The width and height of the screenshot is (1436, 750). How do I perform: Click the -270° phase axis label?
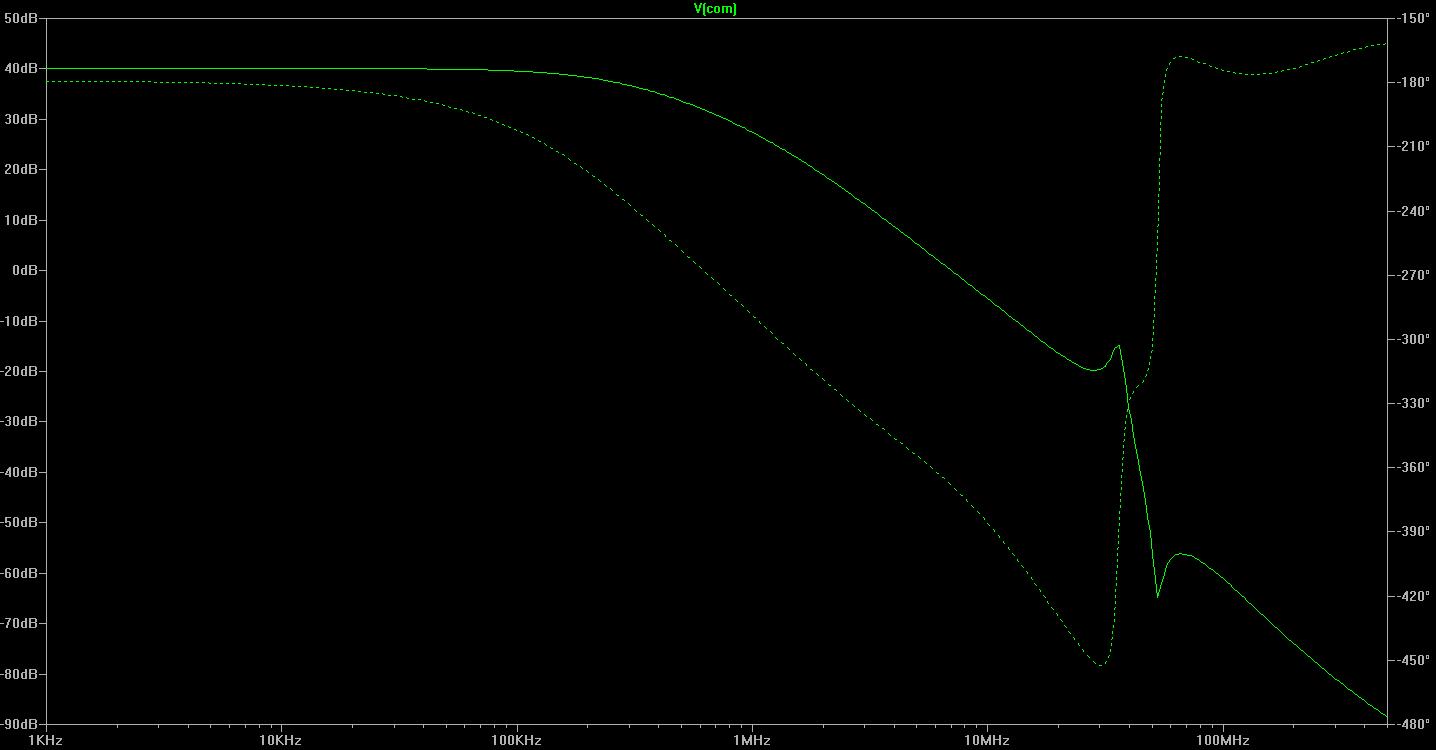1415,275
